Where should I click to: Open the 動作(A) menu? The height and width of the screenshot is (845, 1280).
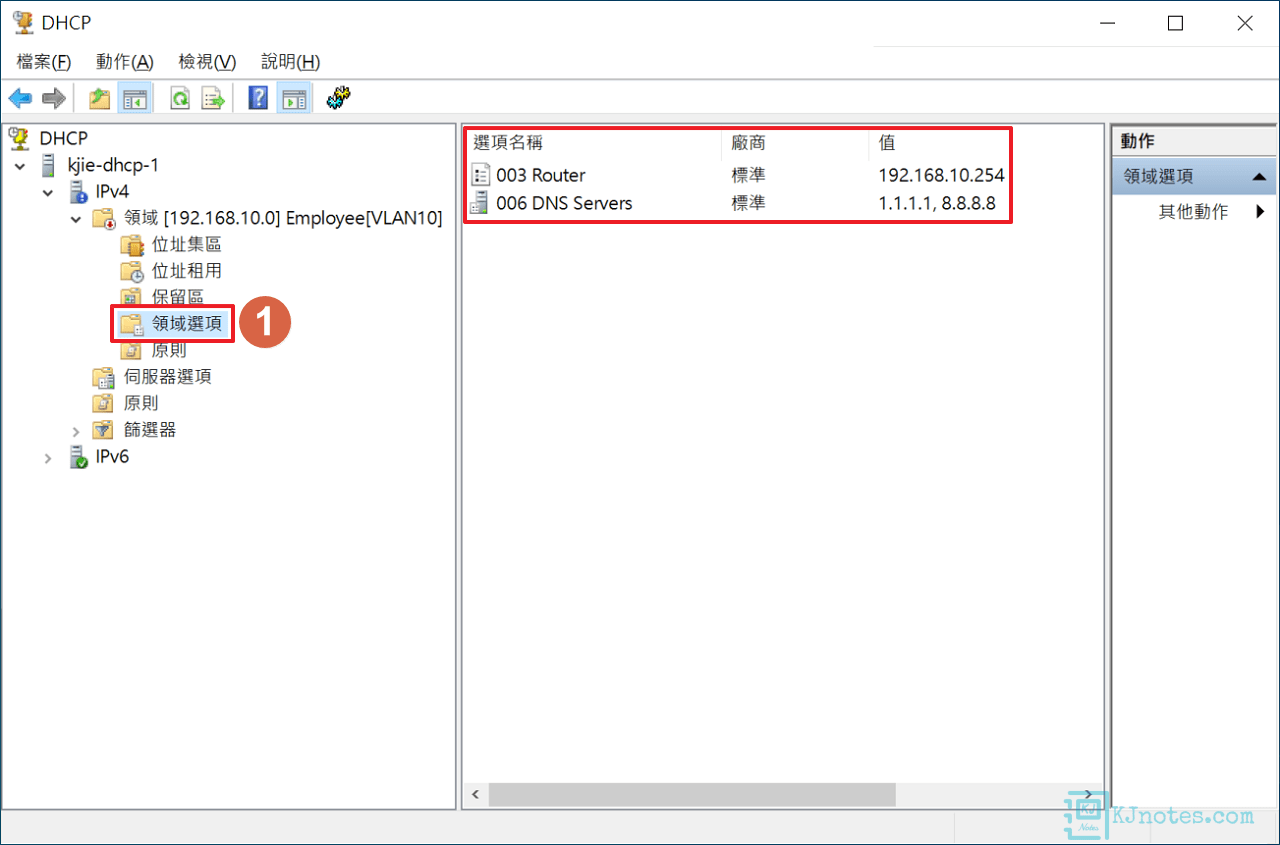point(125,62)
